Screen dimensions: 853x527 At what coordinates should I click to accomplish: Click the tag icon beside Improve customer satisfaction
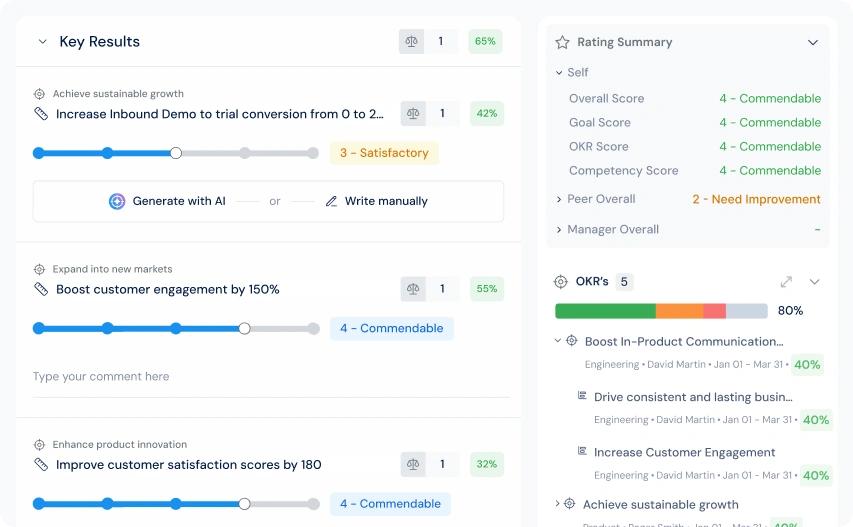click(x=41, y=464)
